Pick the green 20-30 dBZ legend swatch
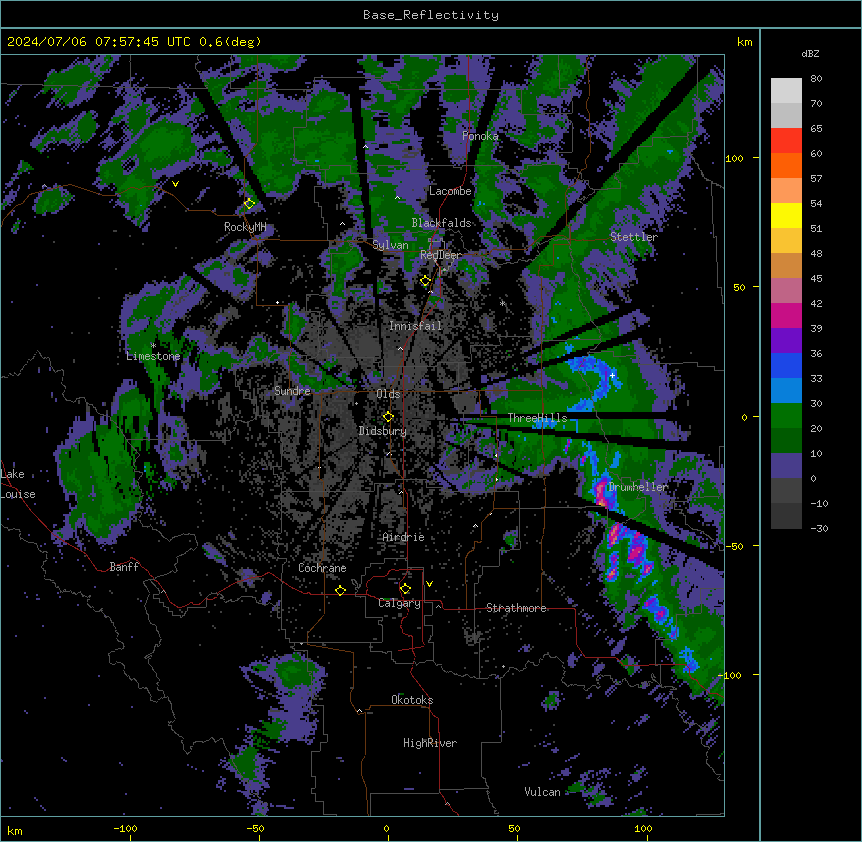Image resolution: width=862 pixels, height=842 pixels. click(786, 416)
